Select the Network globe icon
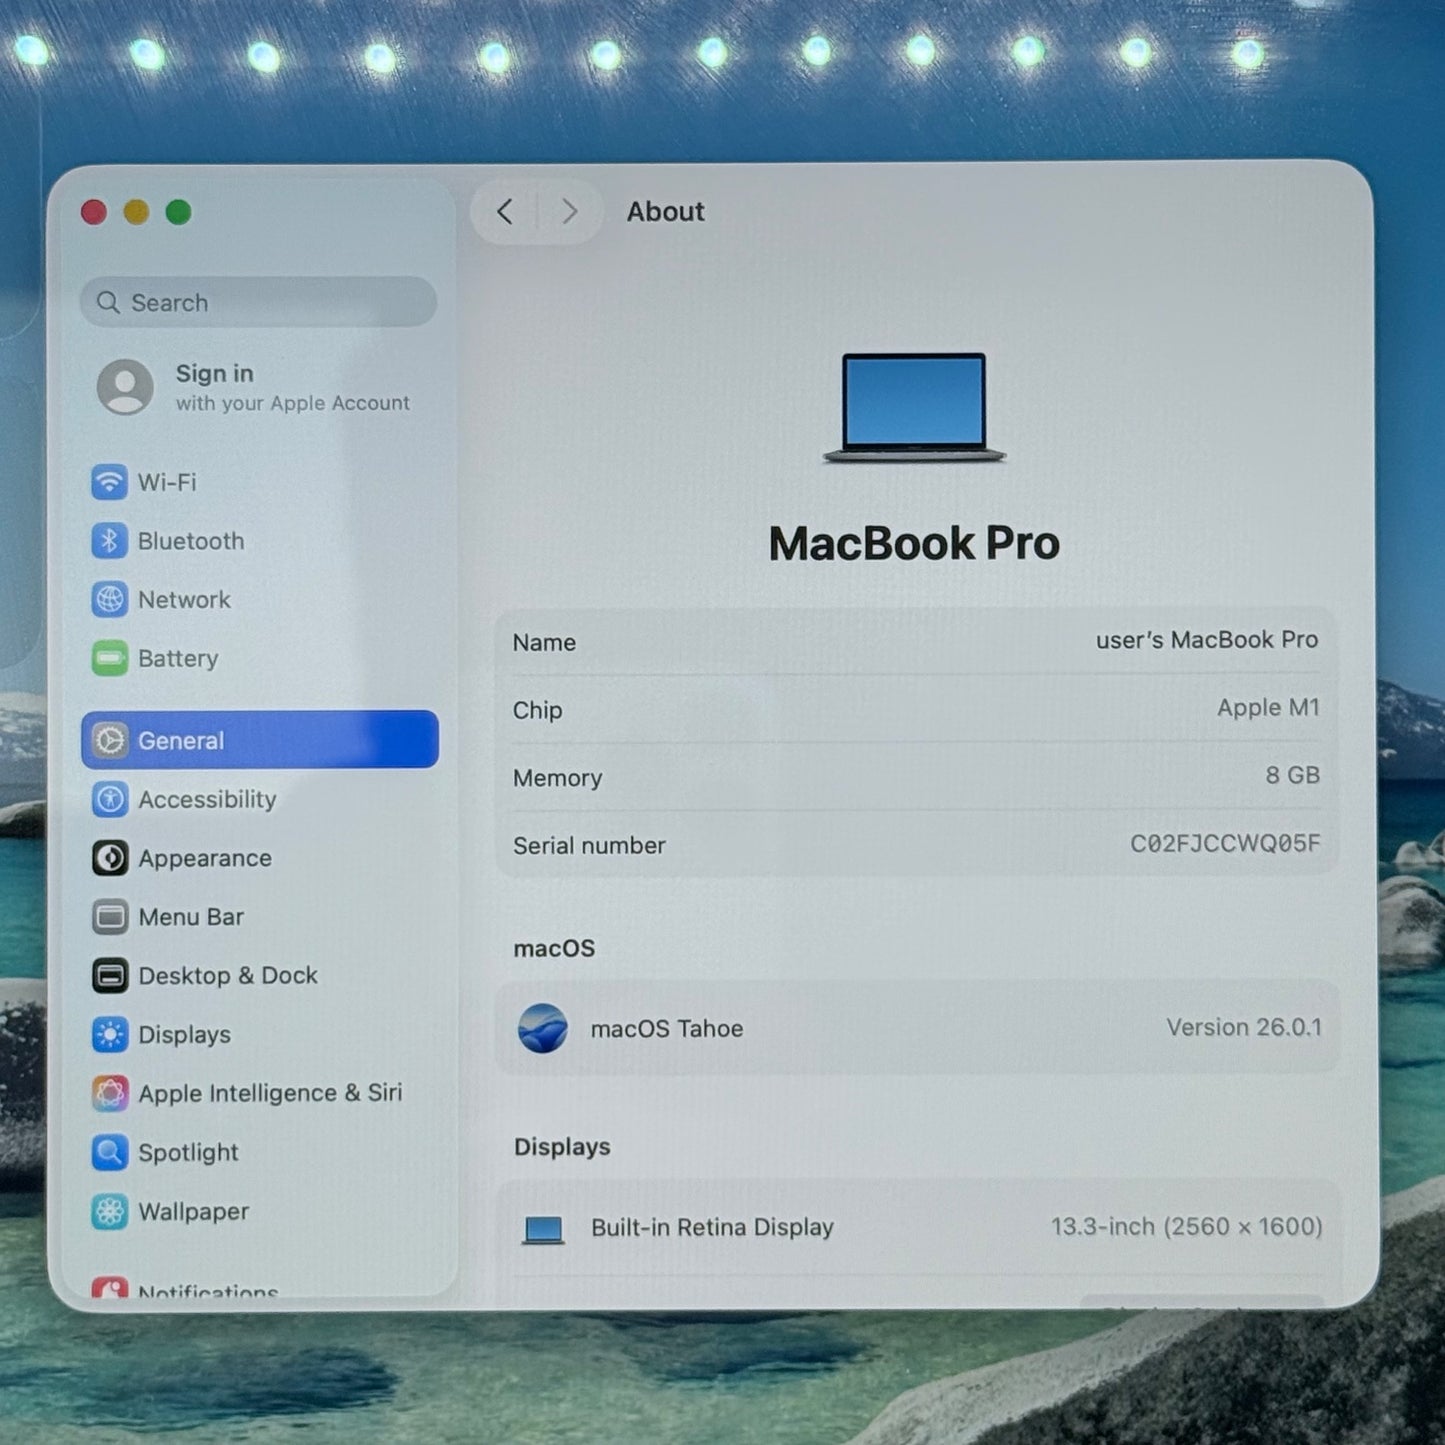 (x=110, y=600)
